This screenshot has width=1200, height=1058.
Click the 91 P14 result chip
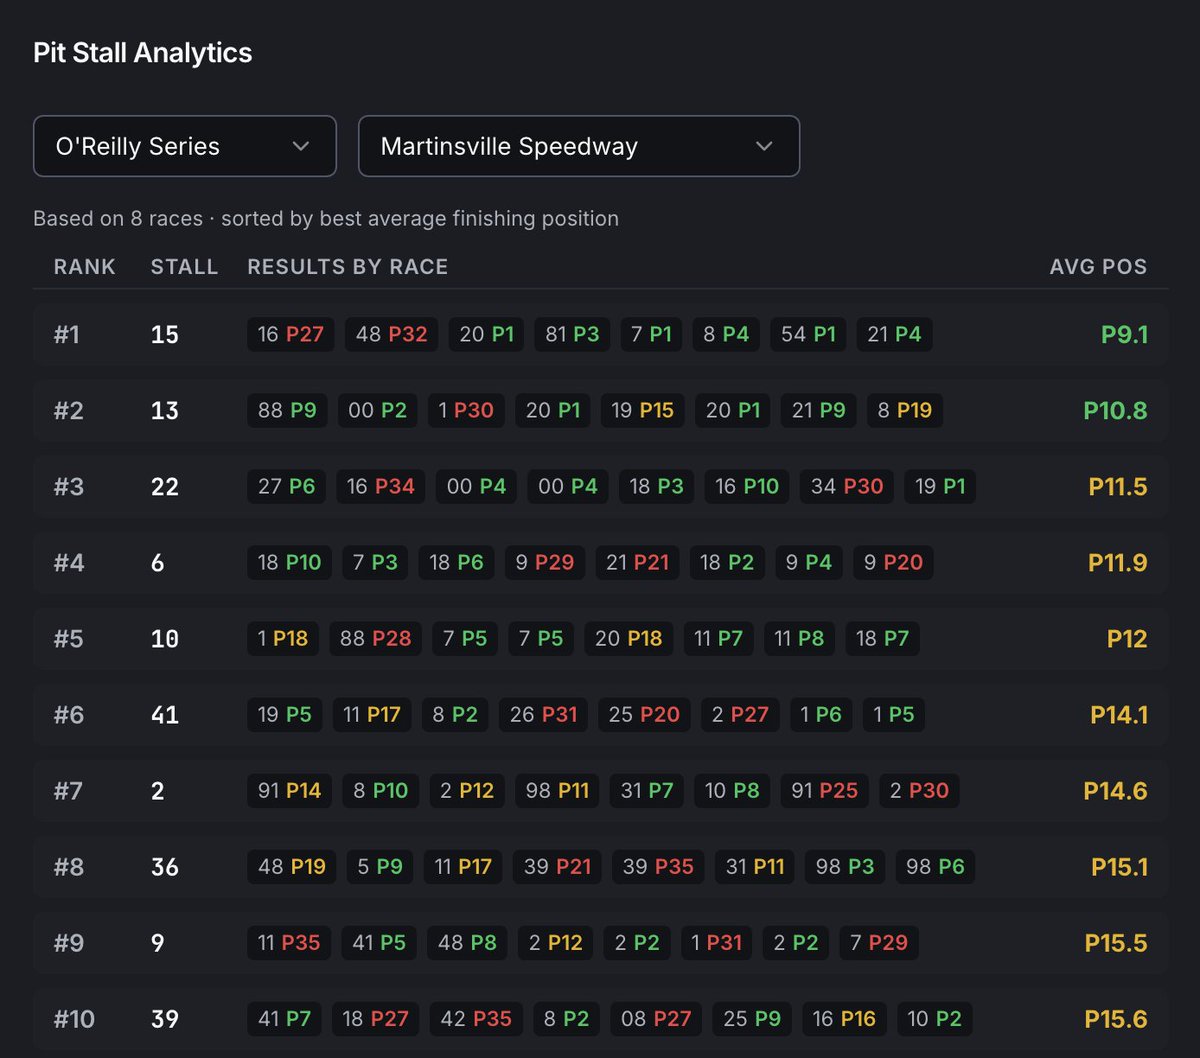point(289,790)
